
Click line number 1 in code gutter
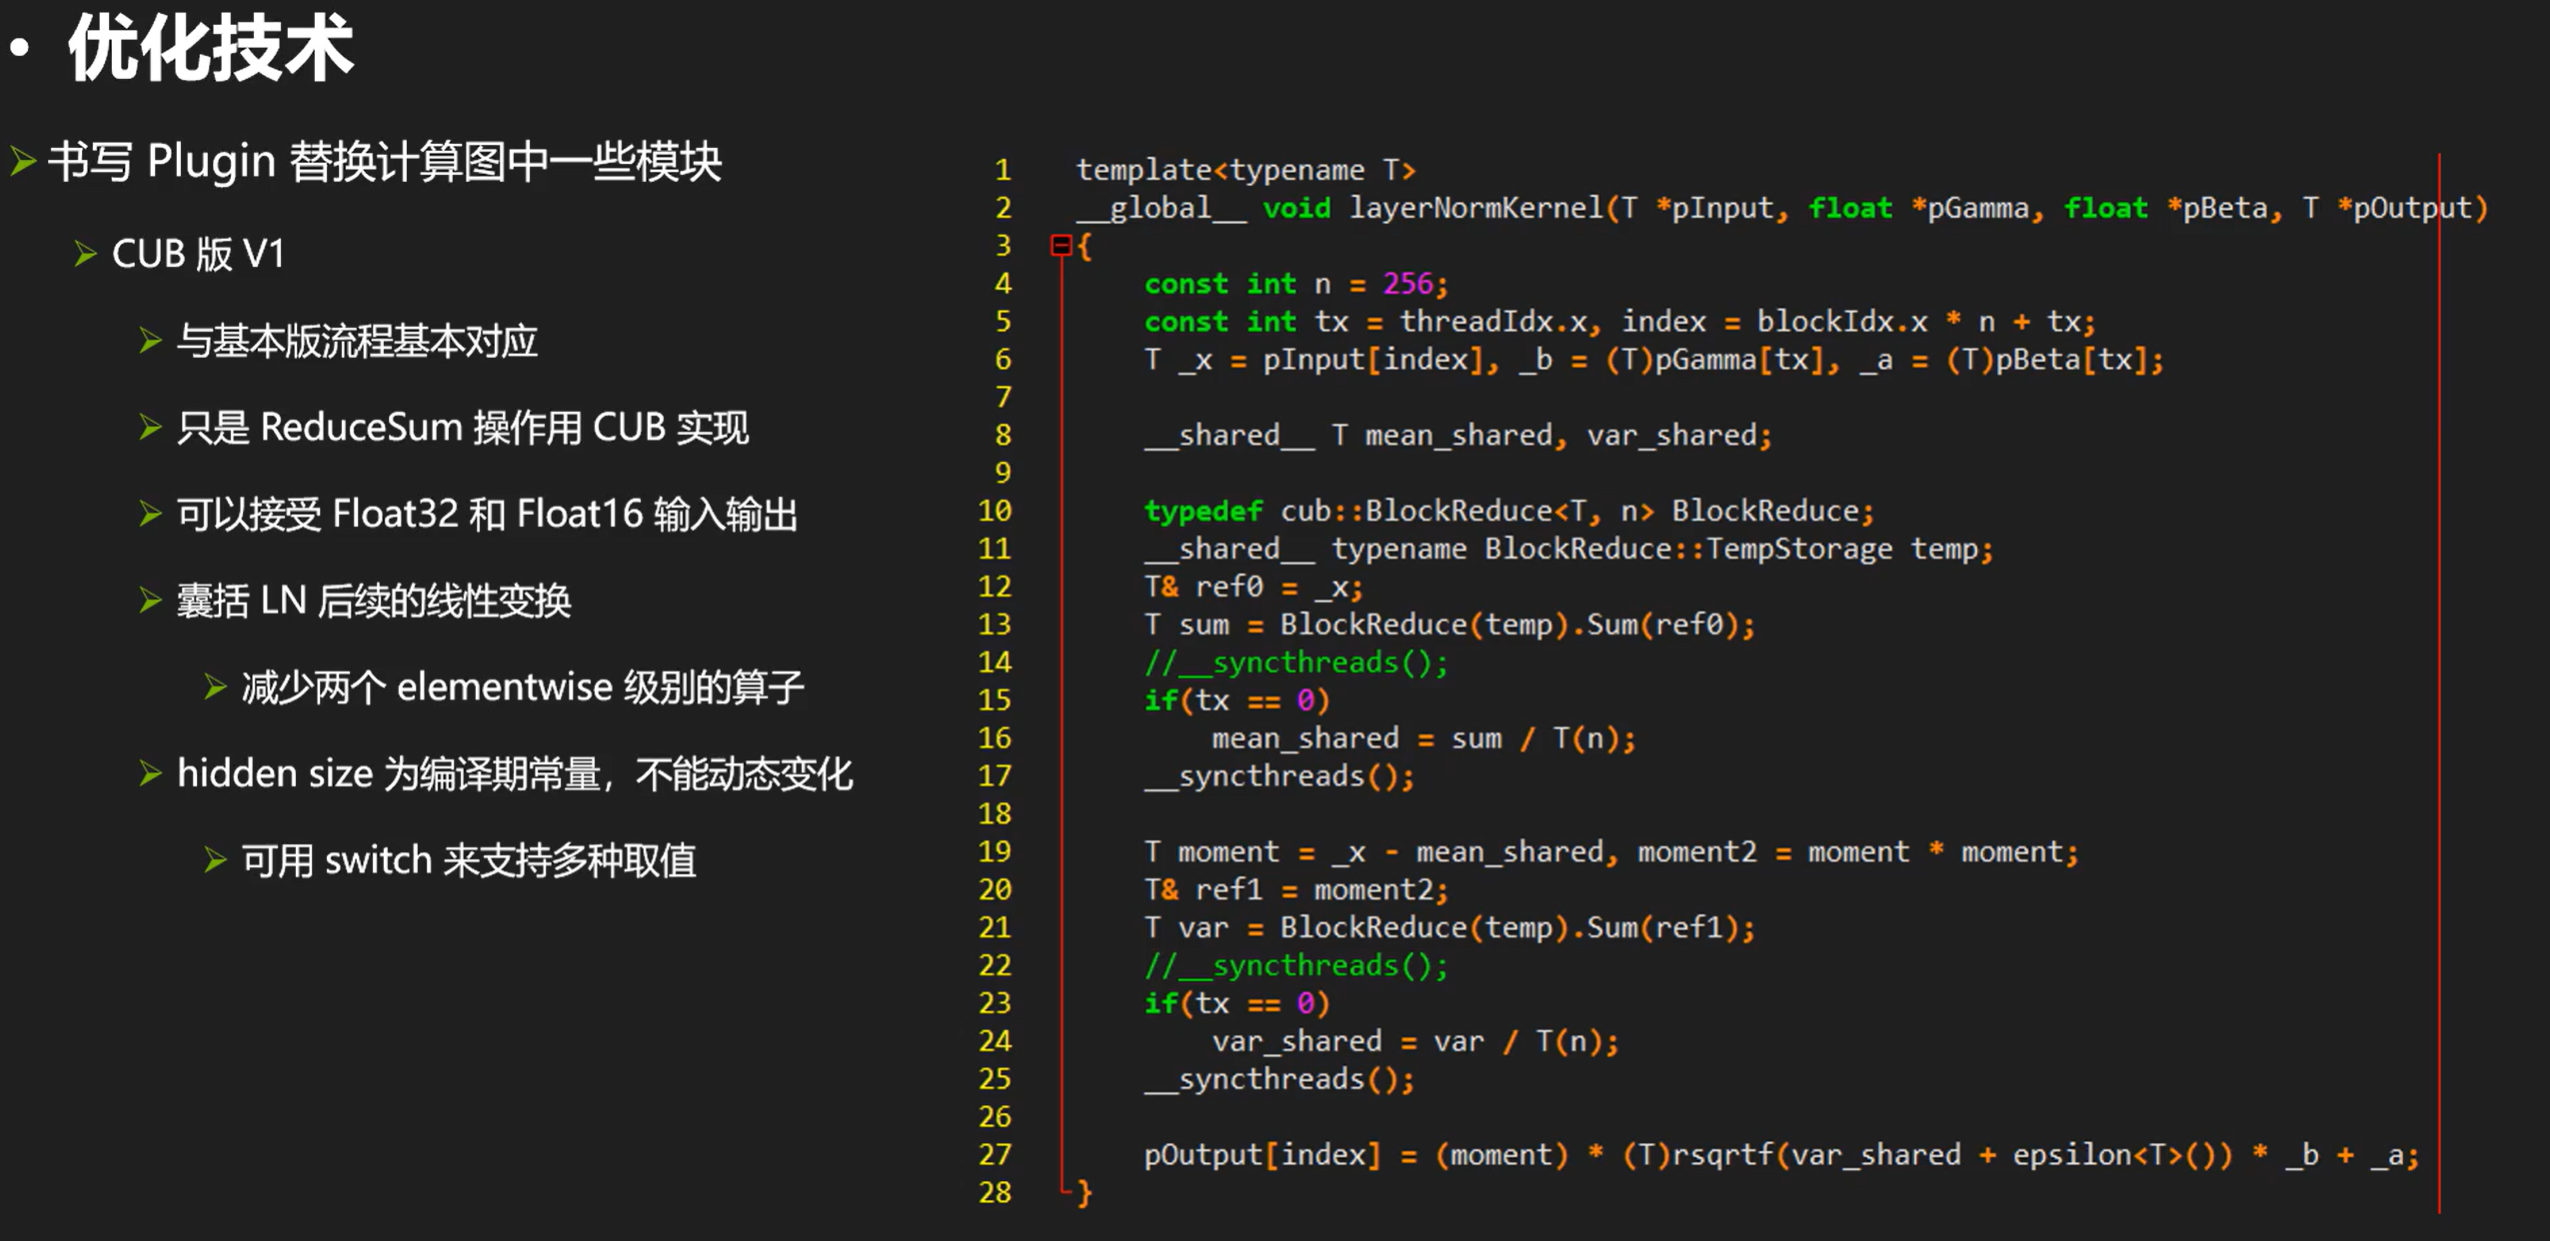coord(1002,170)
